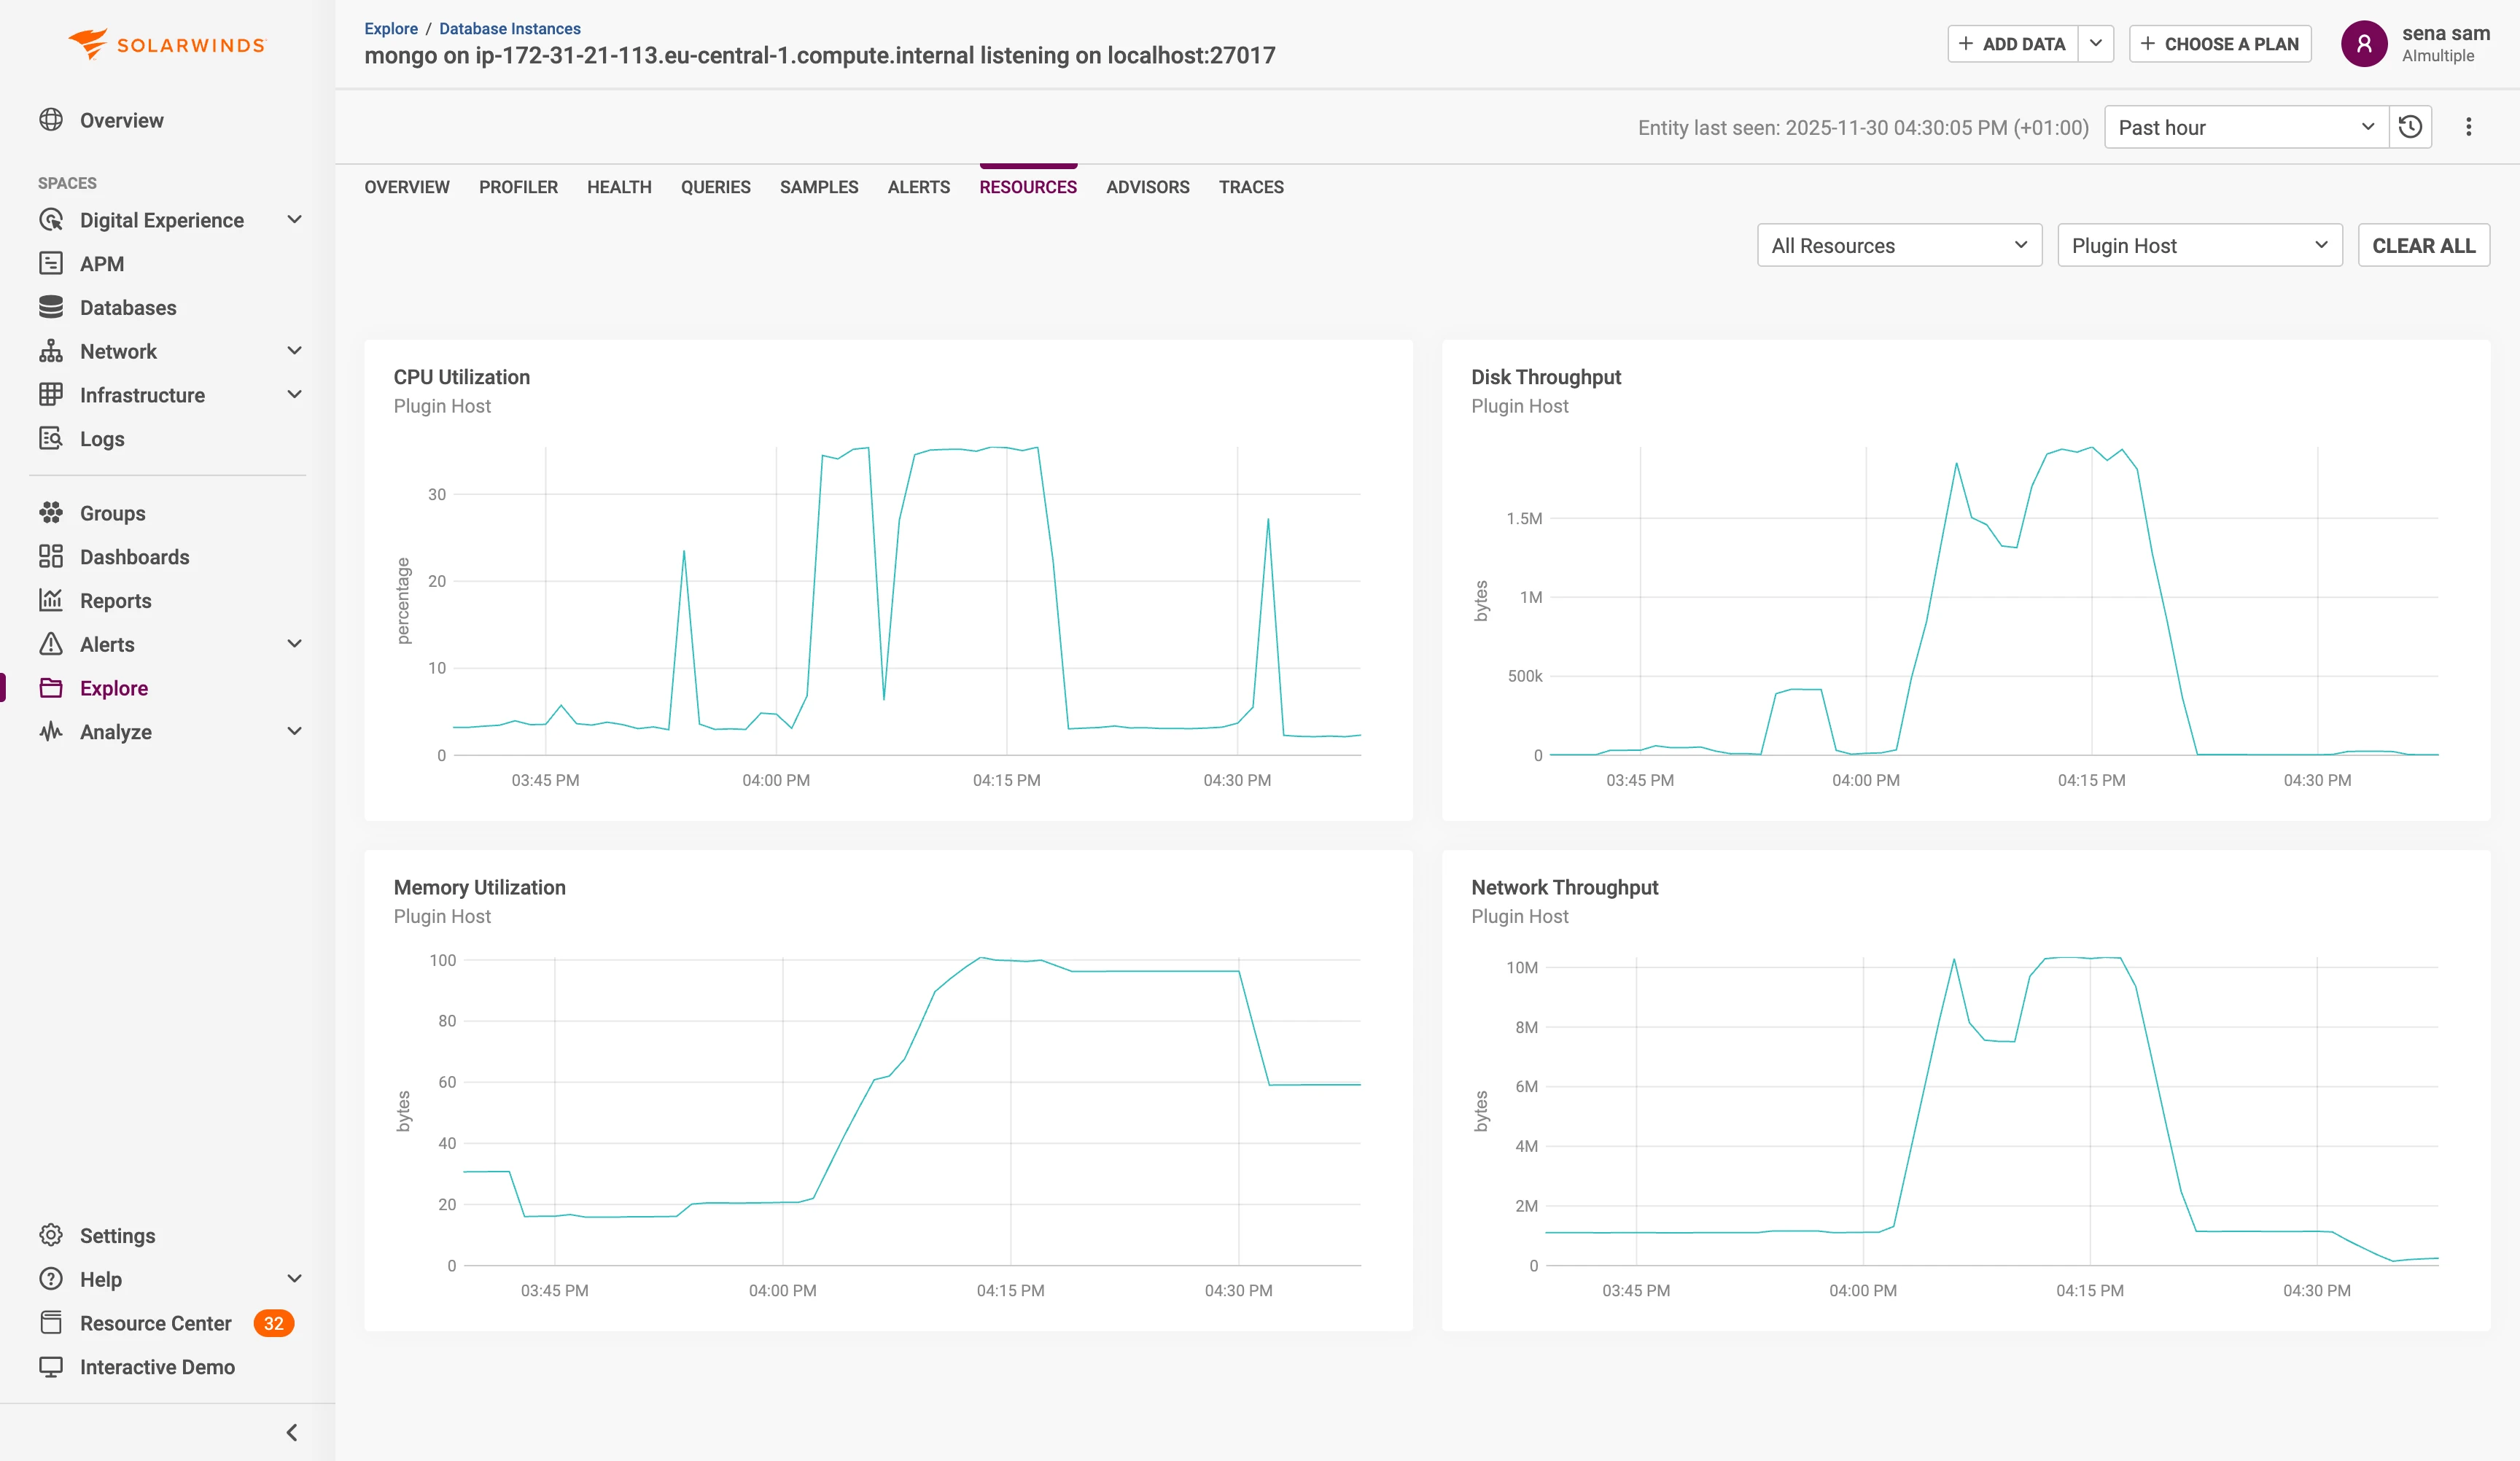This screenshot has width=2520, height=1461.
Task: Click the time history clock icon
Action: pyautogui.click(x=2411, y=127)
